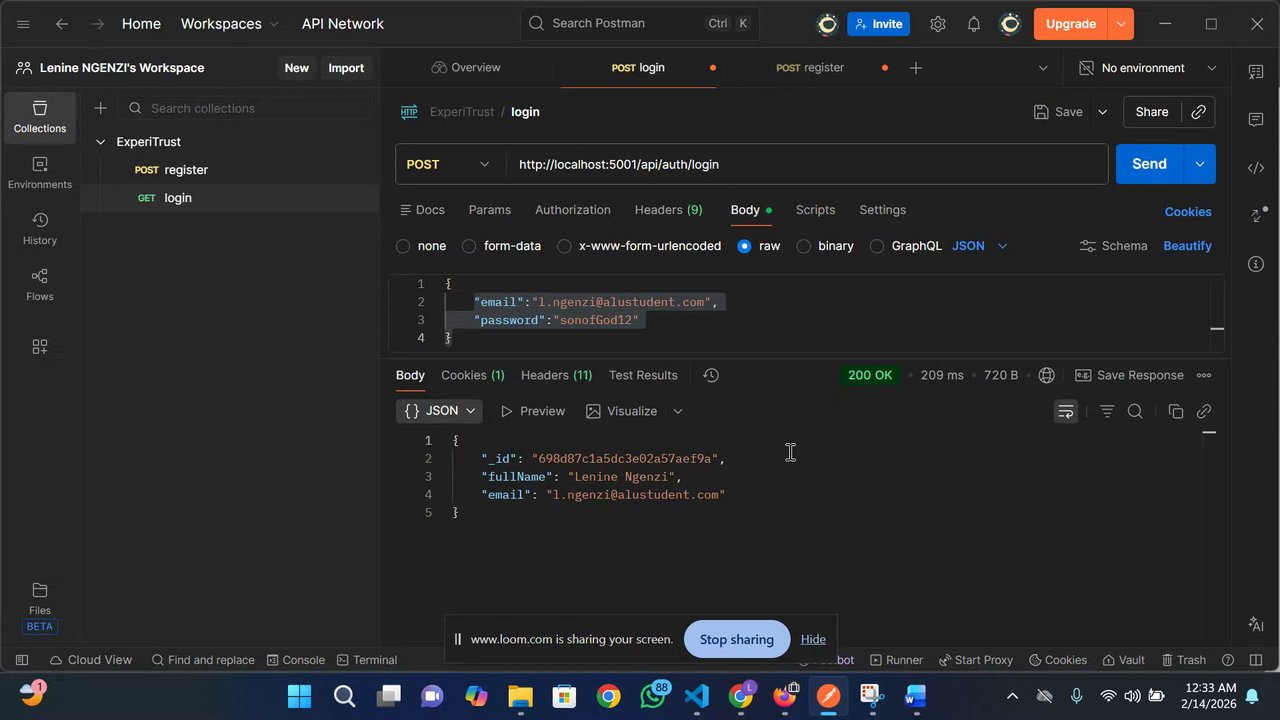Focus the request URL field
This screenshot has width=1280, height=720.
[806, 164]
